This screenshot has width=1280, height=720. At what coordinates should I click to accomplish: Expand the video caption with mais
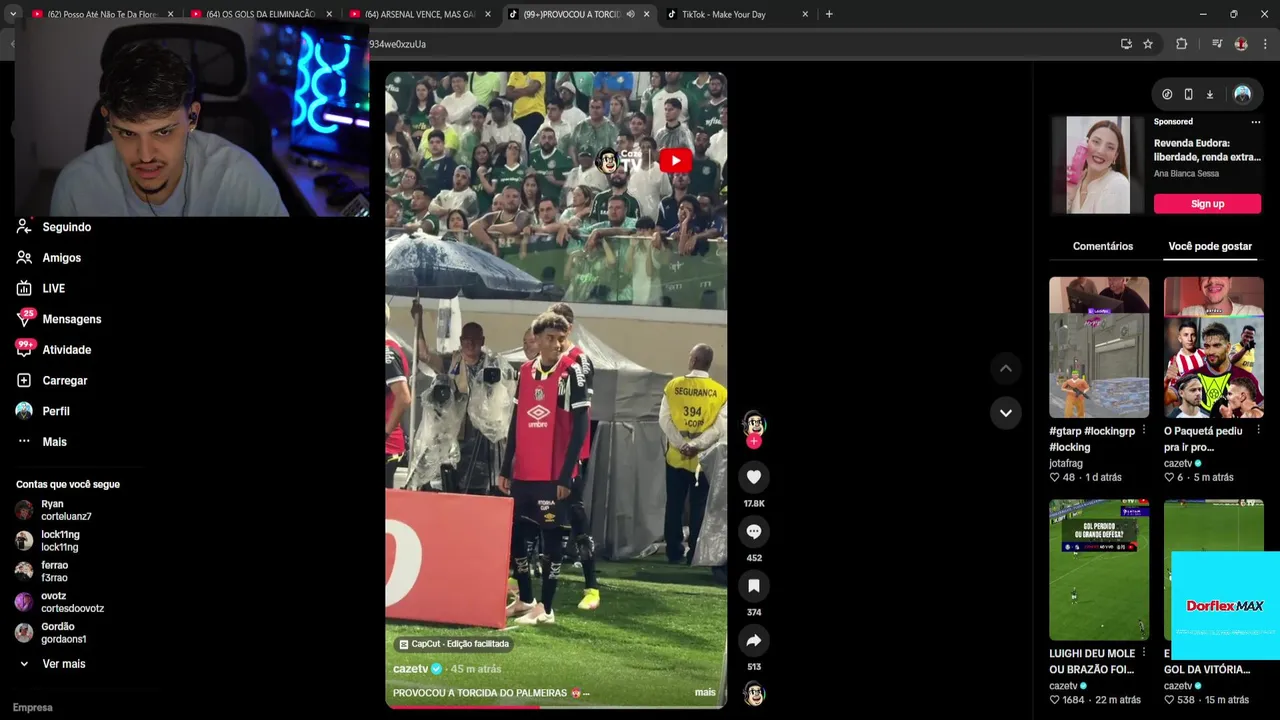click(x=705, y=692)
